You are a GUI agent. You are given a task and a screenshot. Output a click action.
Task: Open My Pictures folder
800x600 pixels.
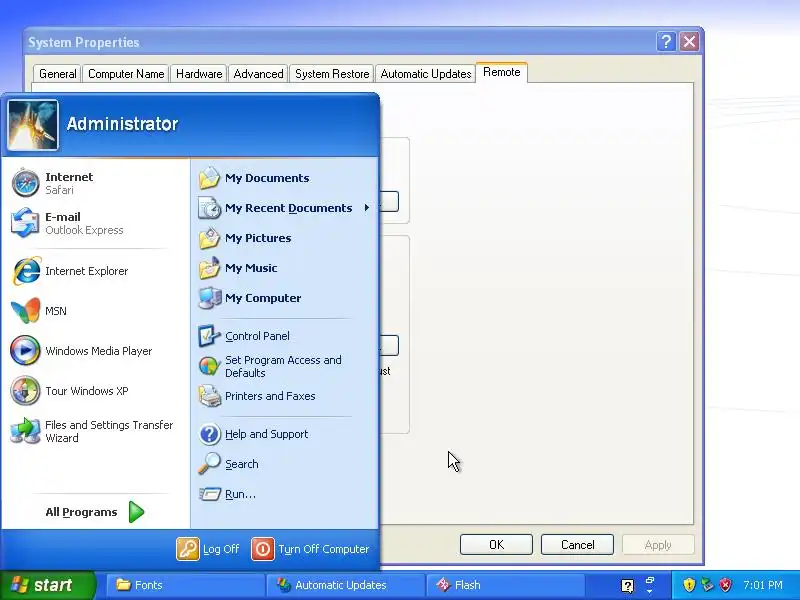point(284,238)
